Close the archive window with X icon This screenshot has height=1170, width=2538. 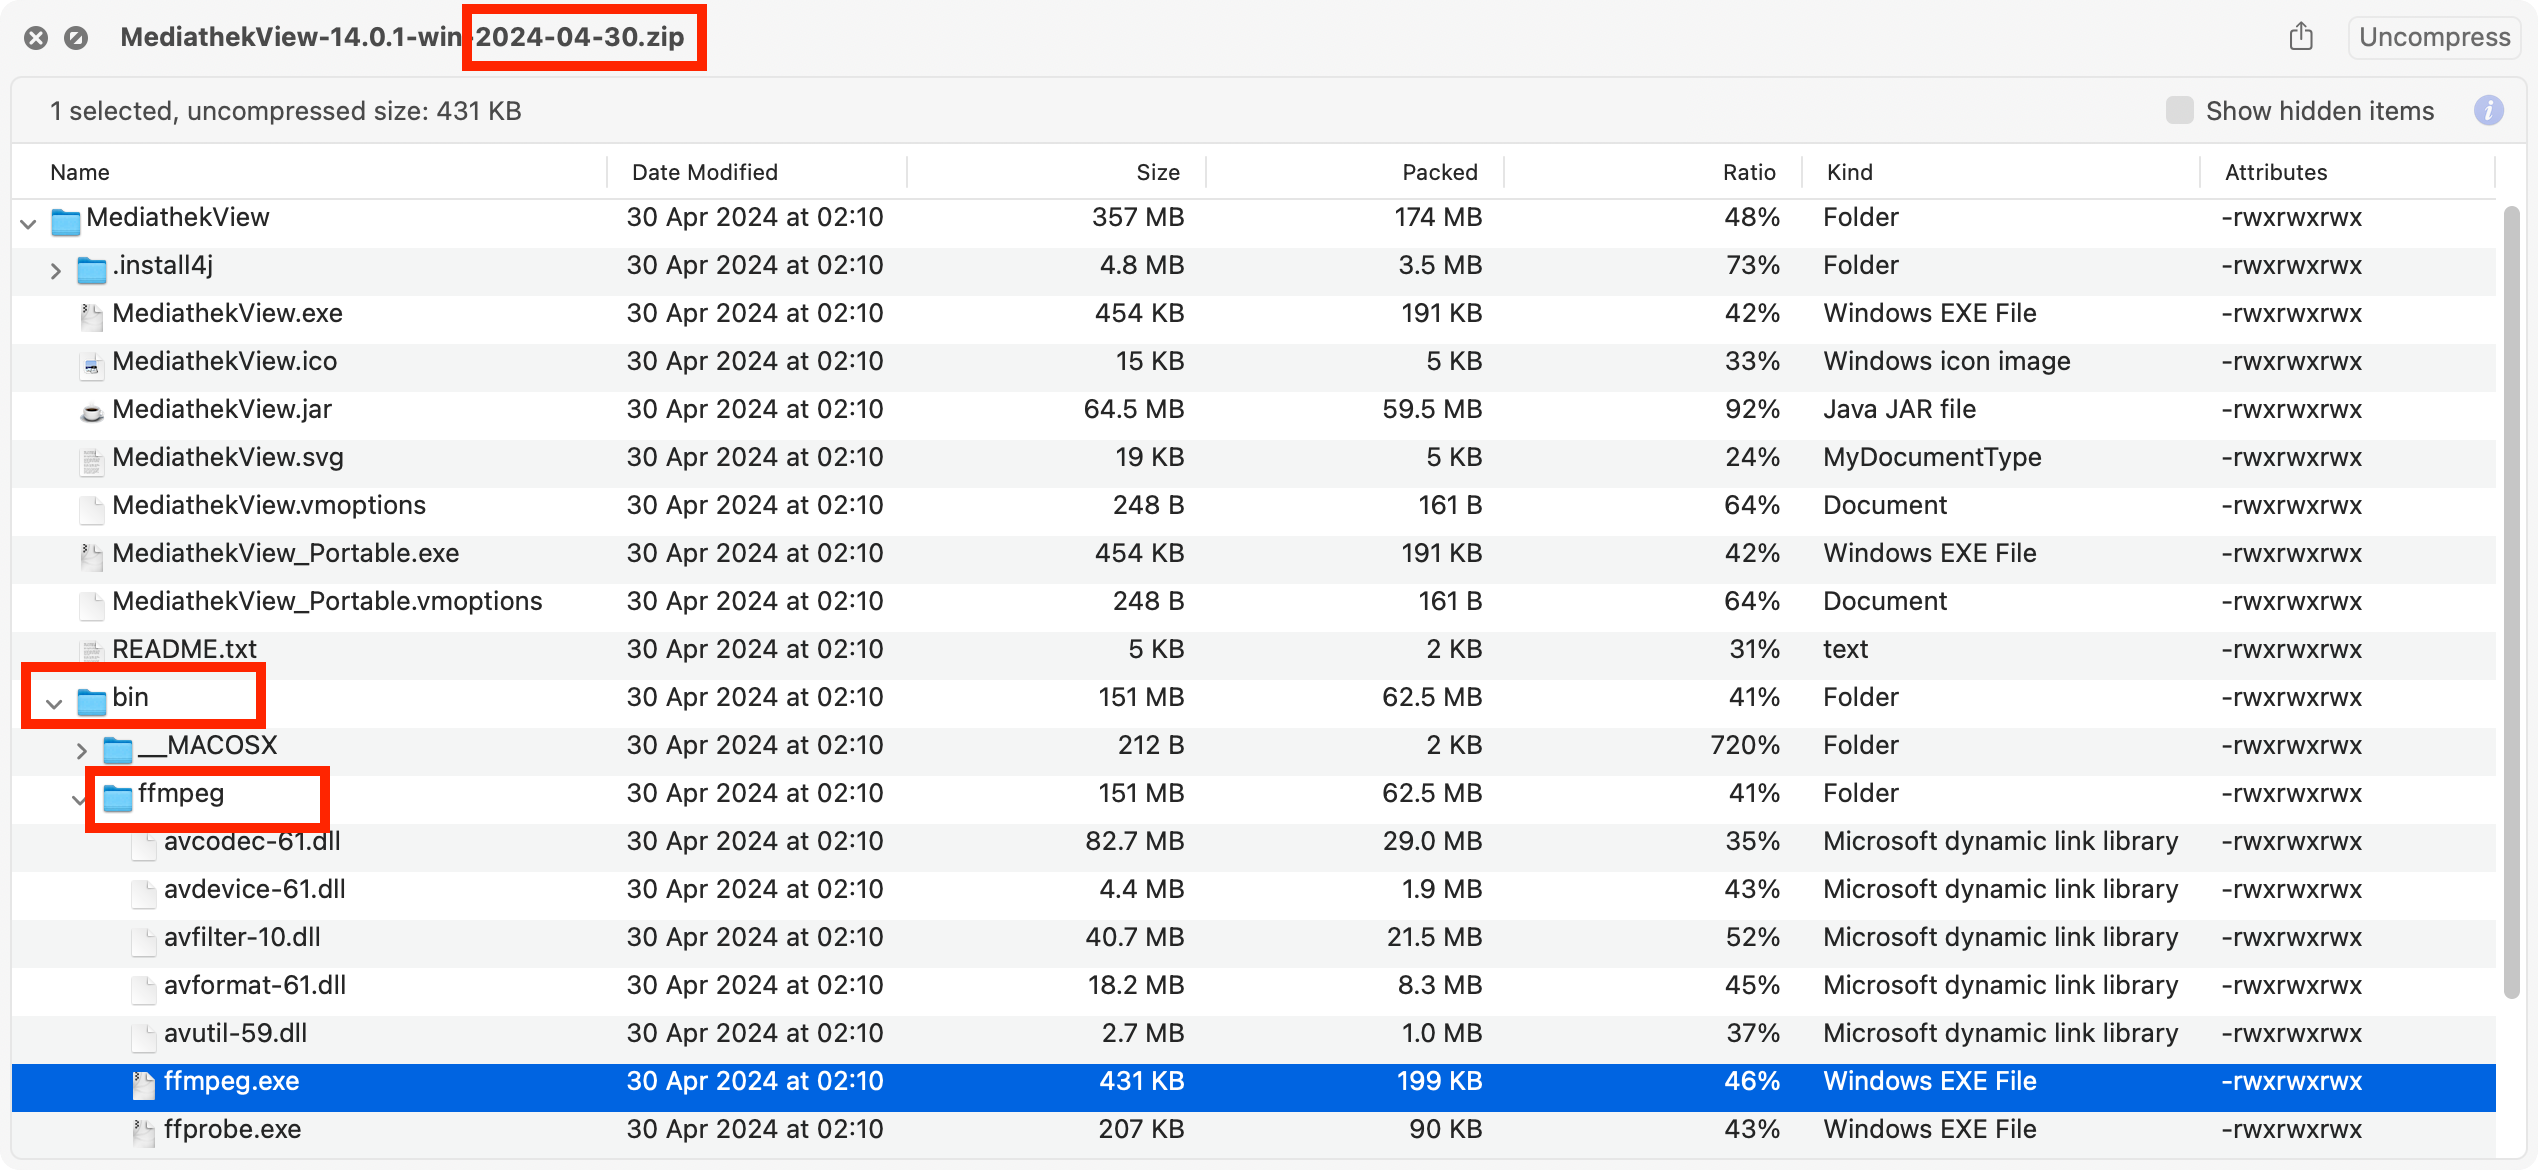point(36,38)
